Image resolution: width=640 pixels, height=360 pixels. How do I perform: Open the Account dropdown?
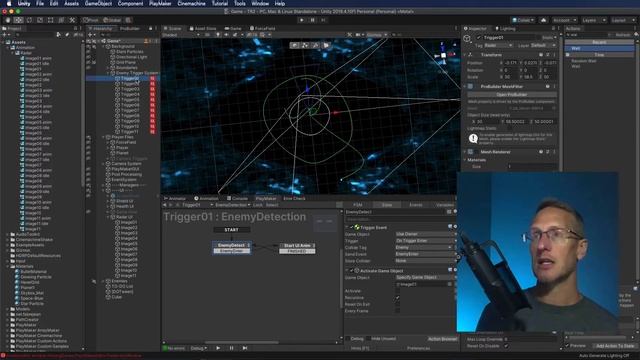coord(564,20)
